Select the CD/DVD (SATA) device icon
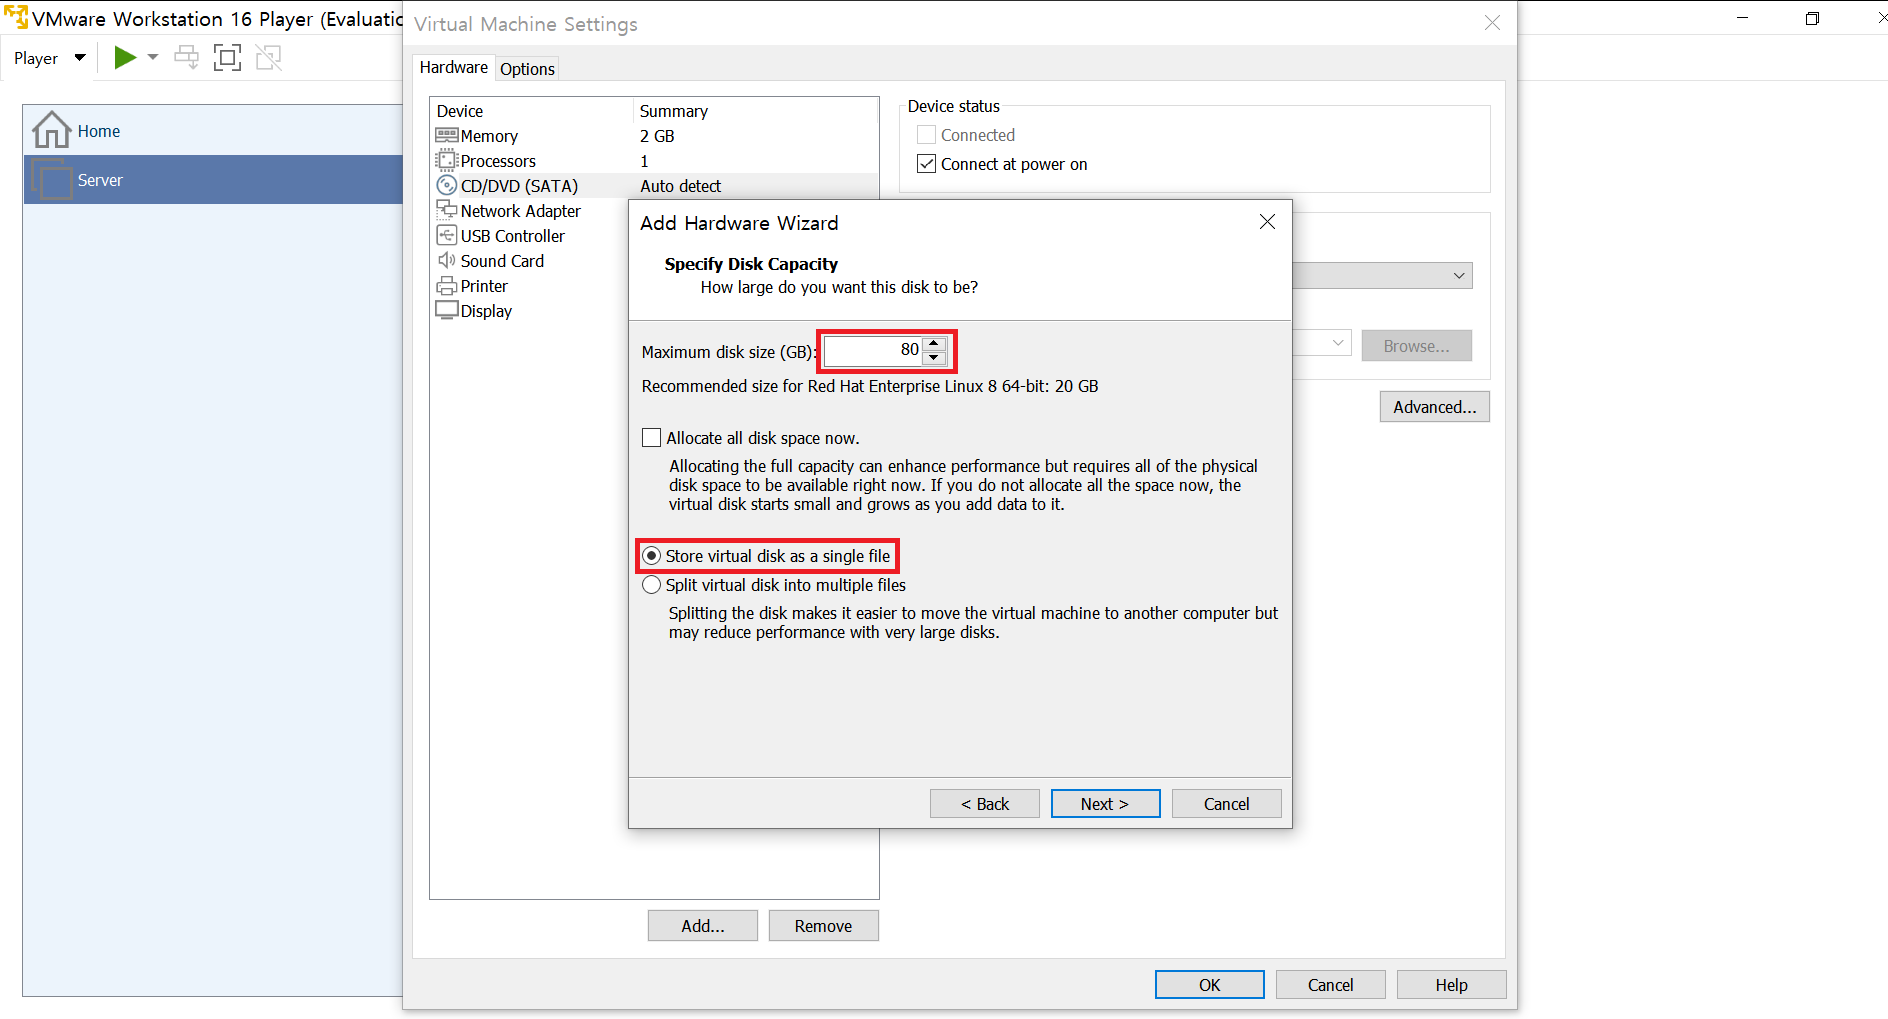This screenshot has height=1019, width=1888. pos(447,185)
